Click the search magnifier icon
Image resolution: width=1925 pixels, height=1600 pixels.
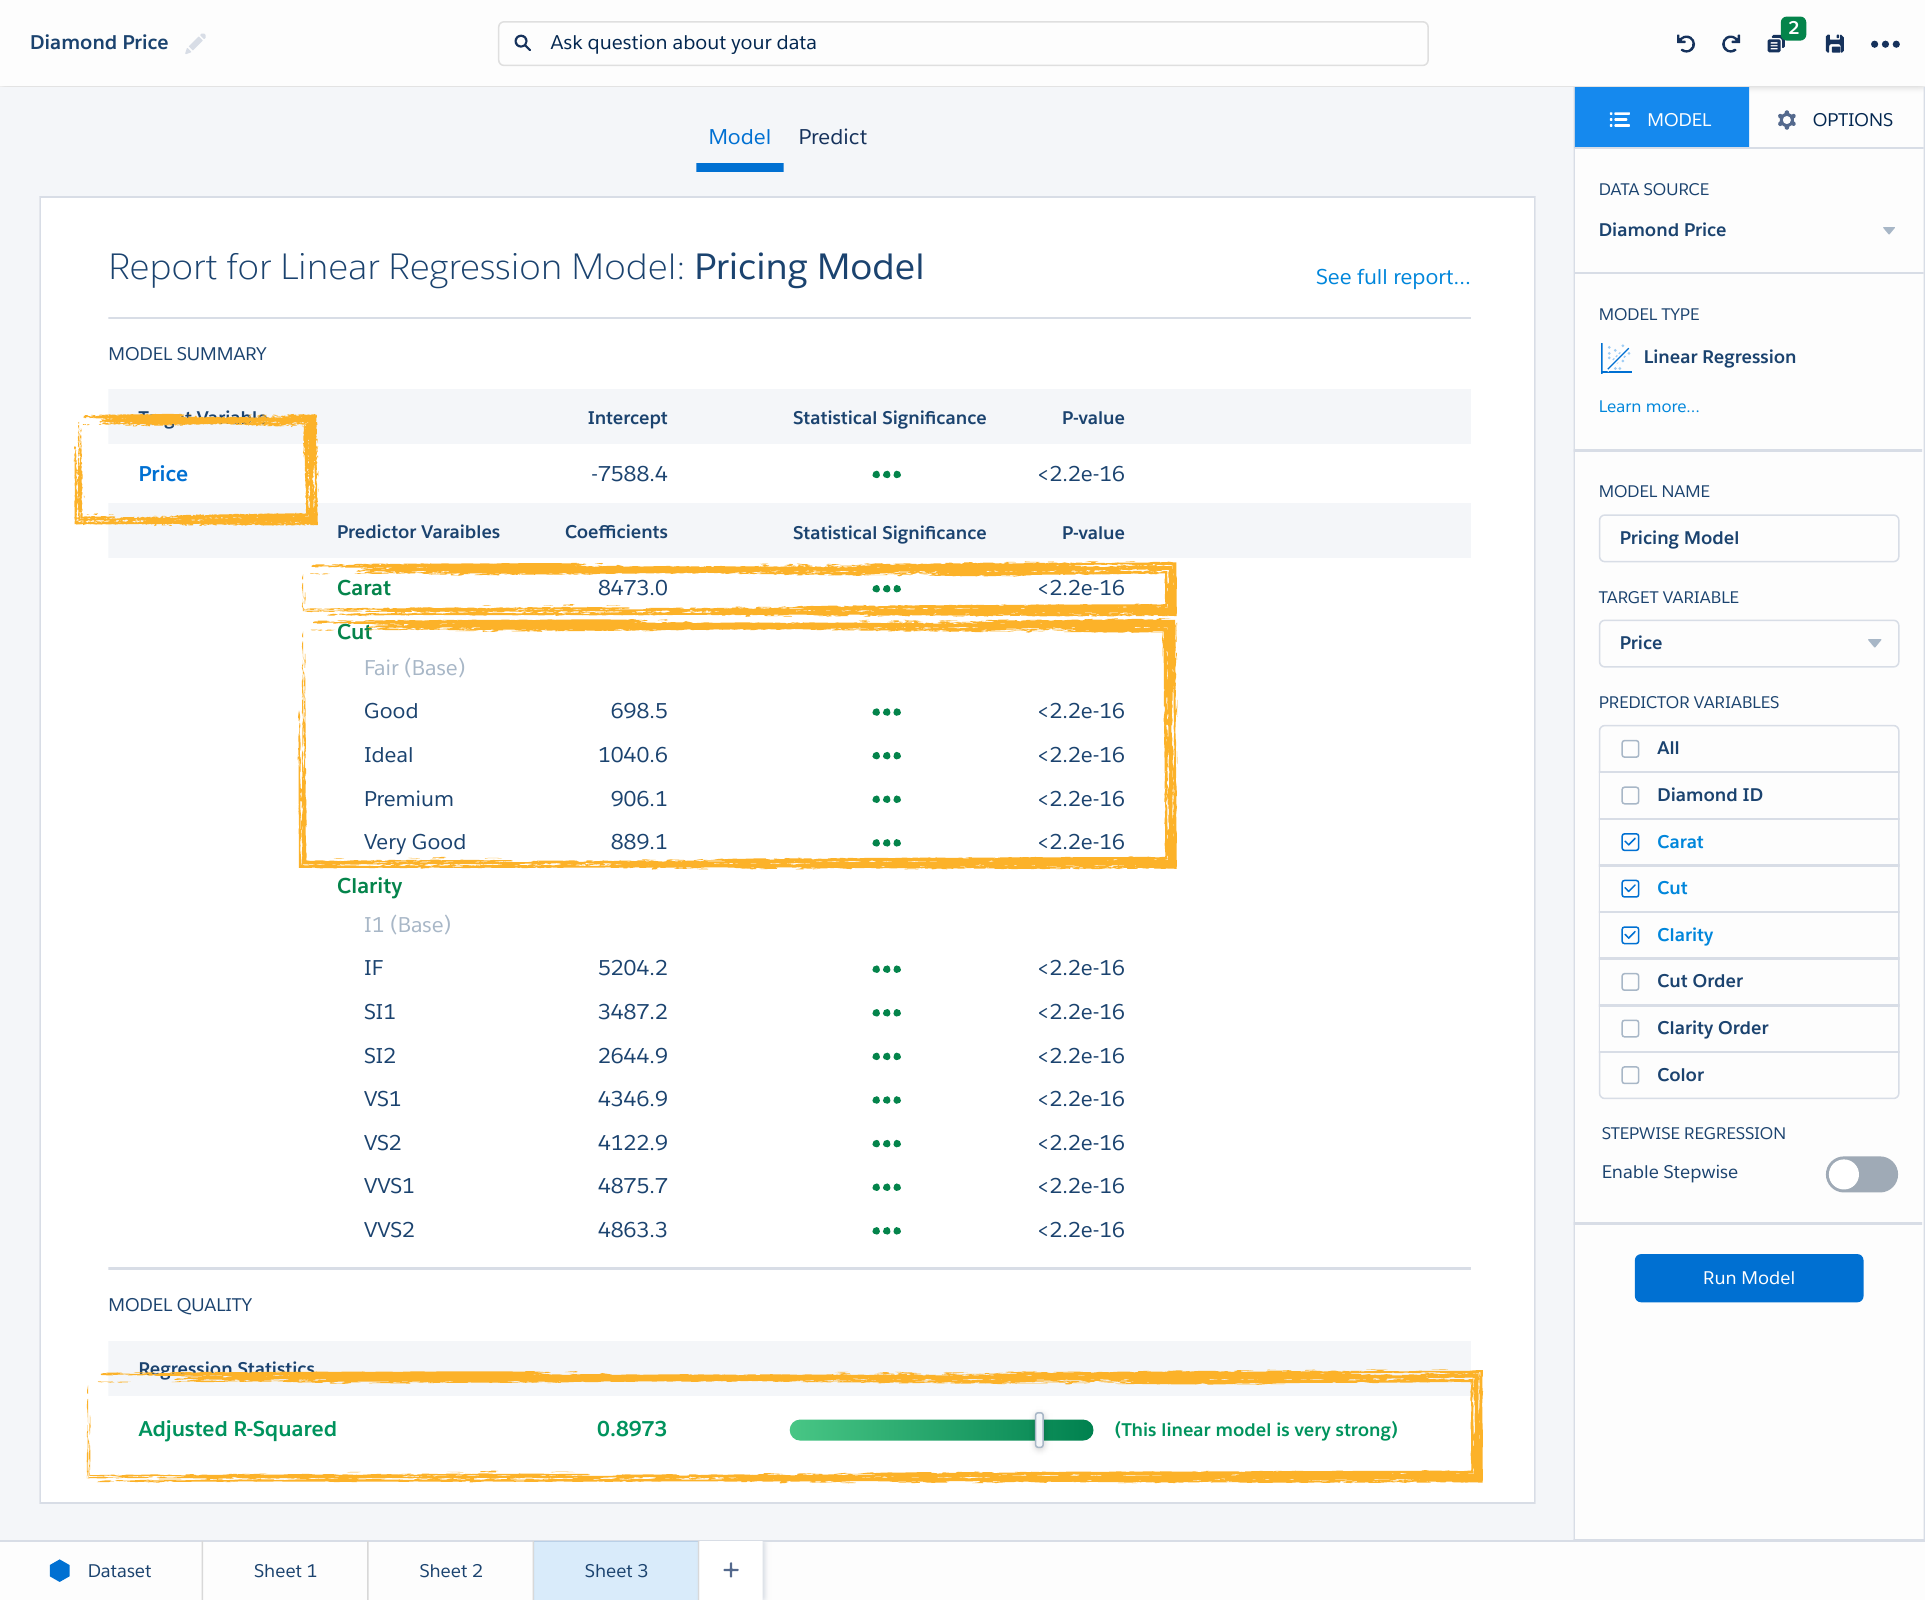coord(522,43)
